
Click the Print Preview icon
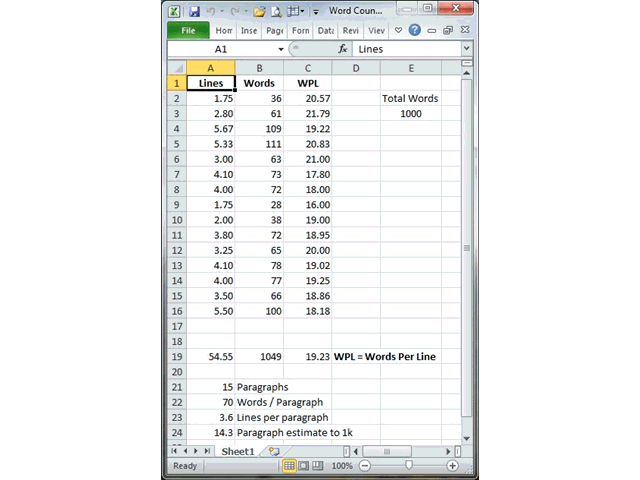point(277,11)
